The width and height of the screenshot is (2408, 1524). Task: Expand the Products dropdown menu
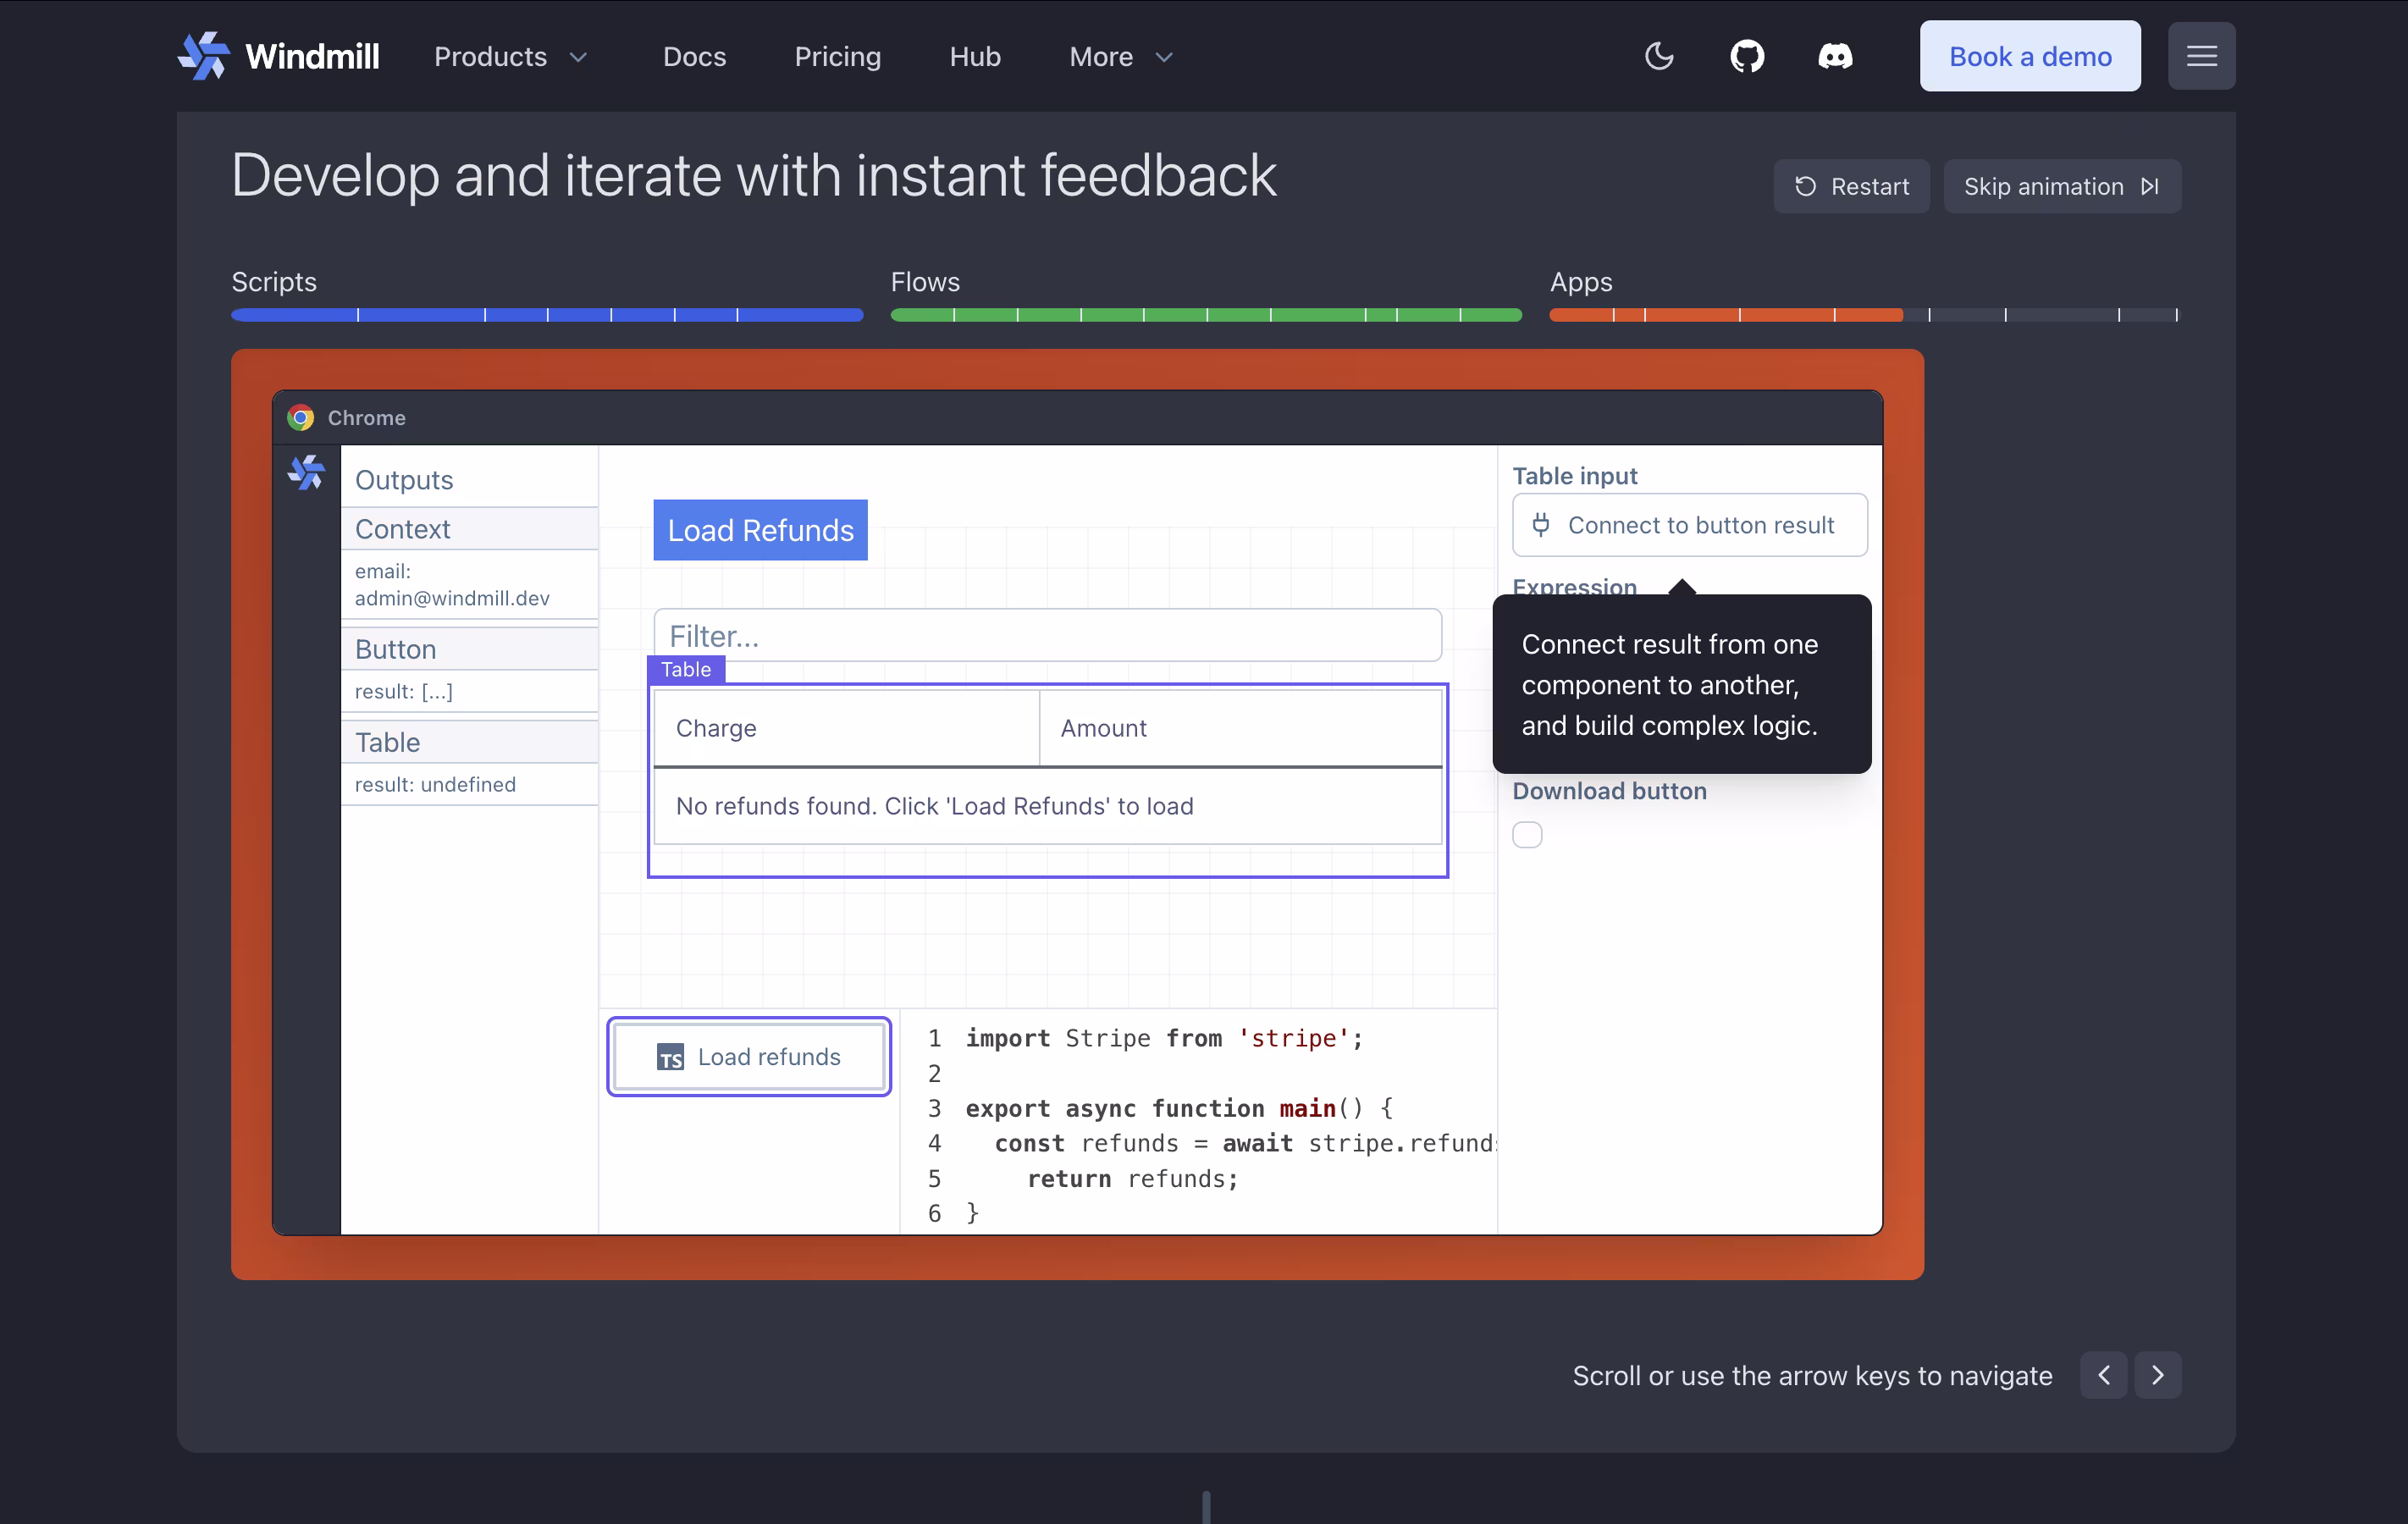pos(511,56)
